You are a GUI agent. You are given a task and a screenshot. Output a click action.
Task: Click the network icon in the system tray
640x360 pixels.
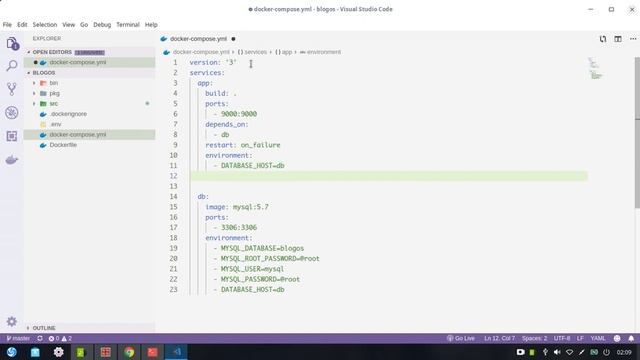[x=569, y=352]
